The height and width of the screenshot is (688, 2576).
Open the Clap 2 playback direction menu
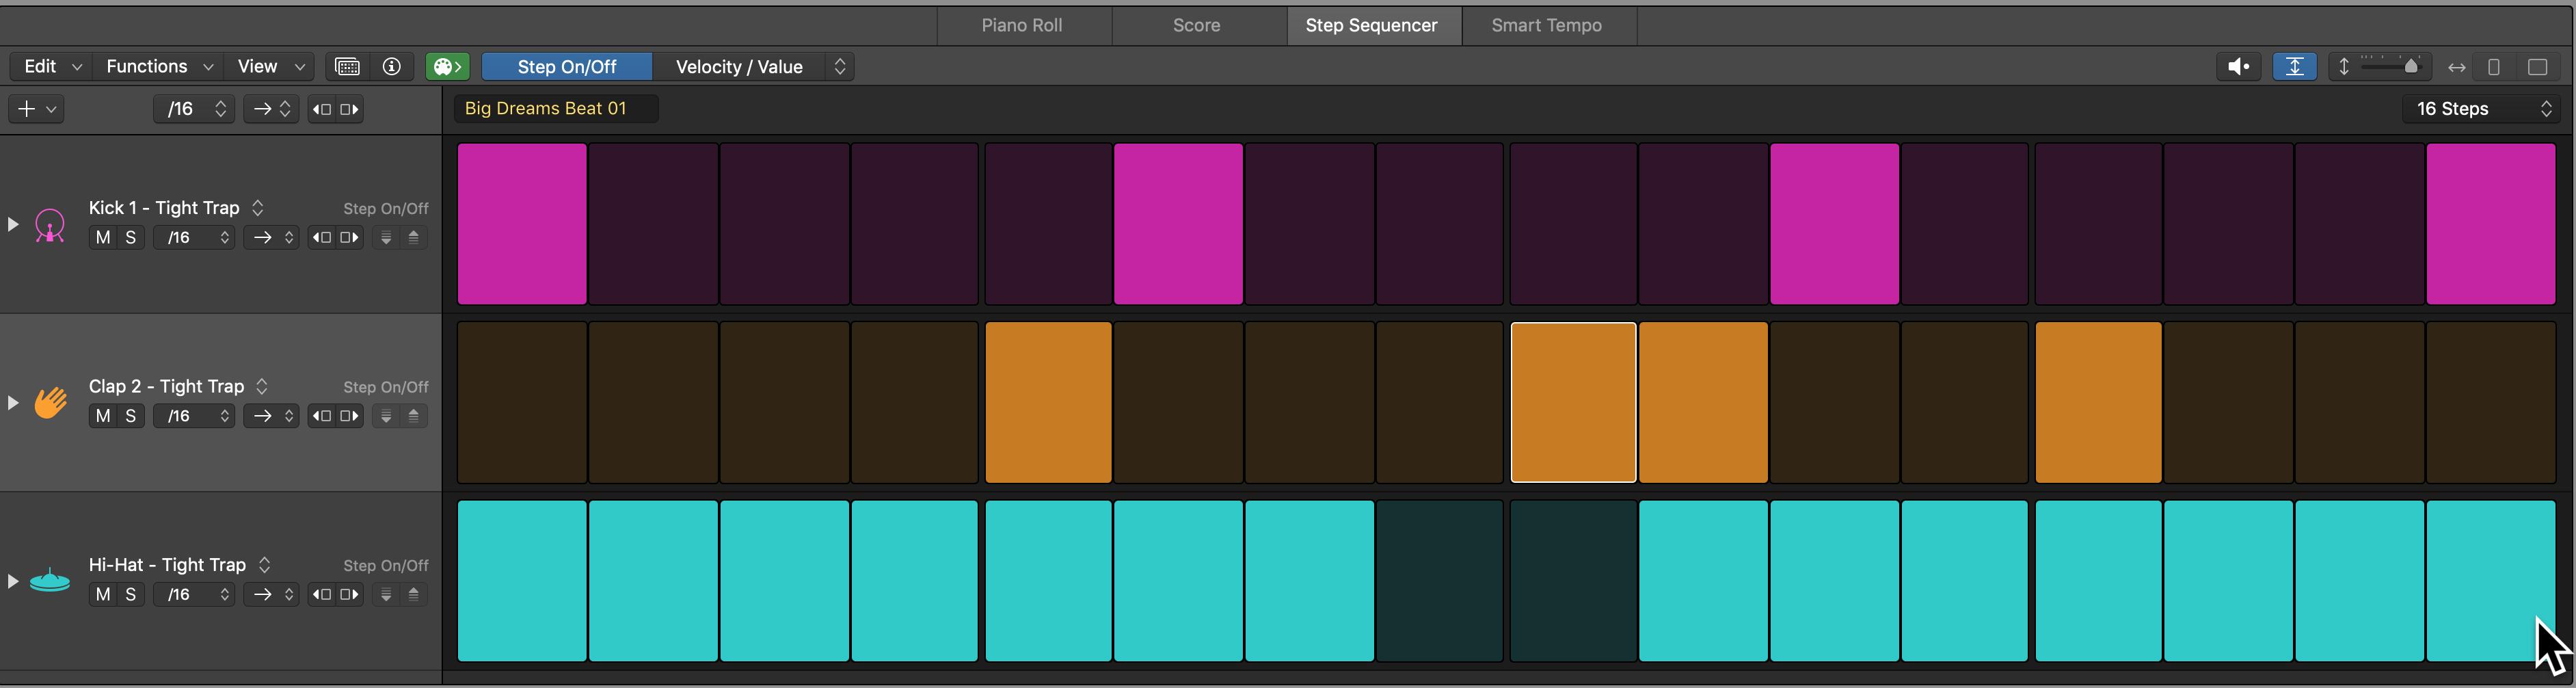point(272,416)
